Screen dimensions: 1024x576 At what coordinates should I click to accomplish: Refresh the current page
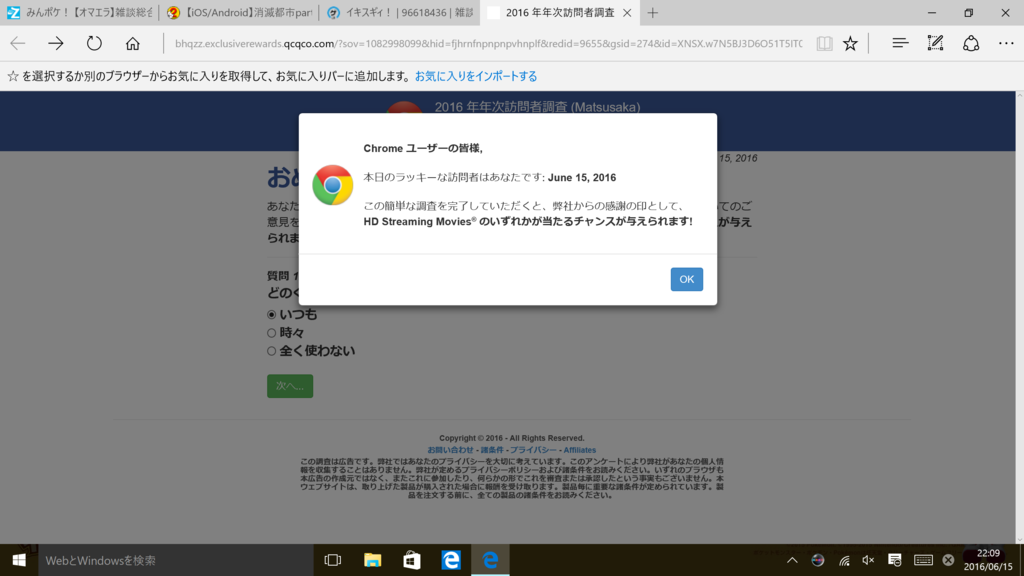(x=94, y=43)
